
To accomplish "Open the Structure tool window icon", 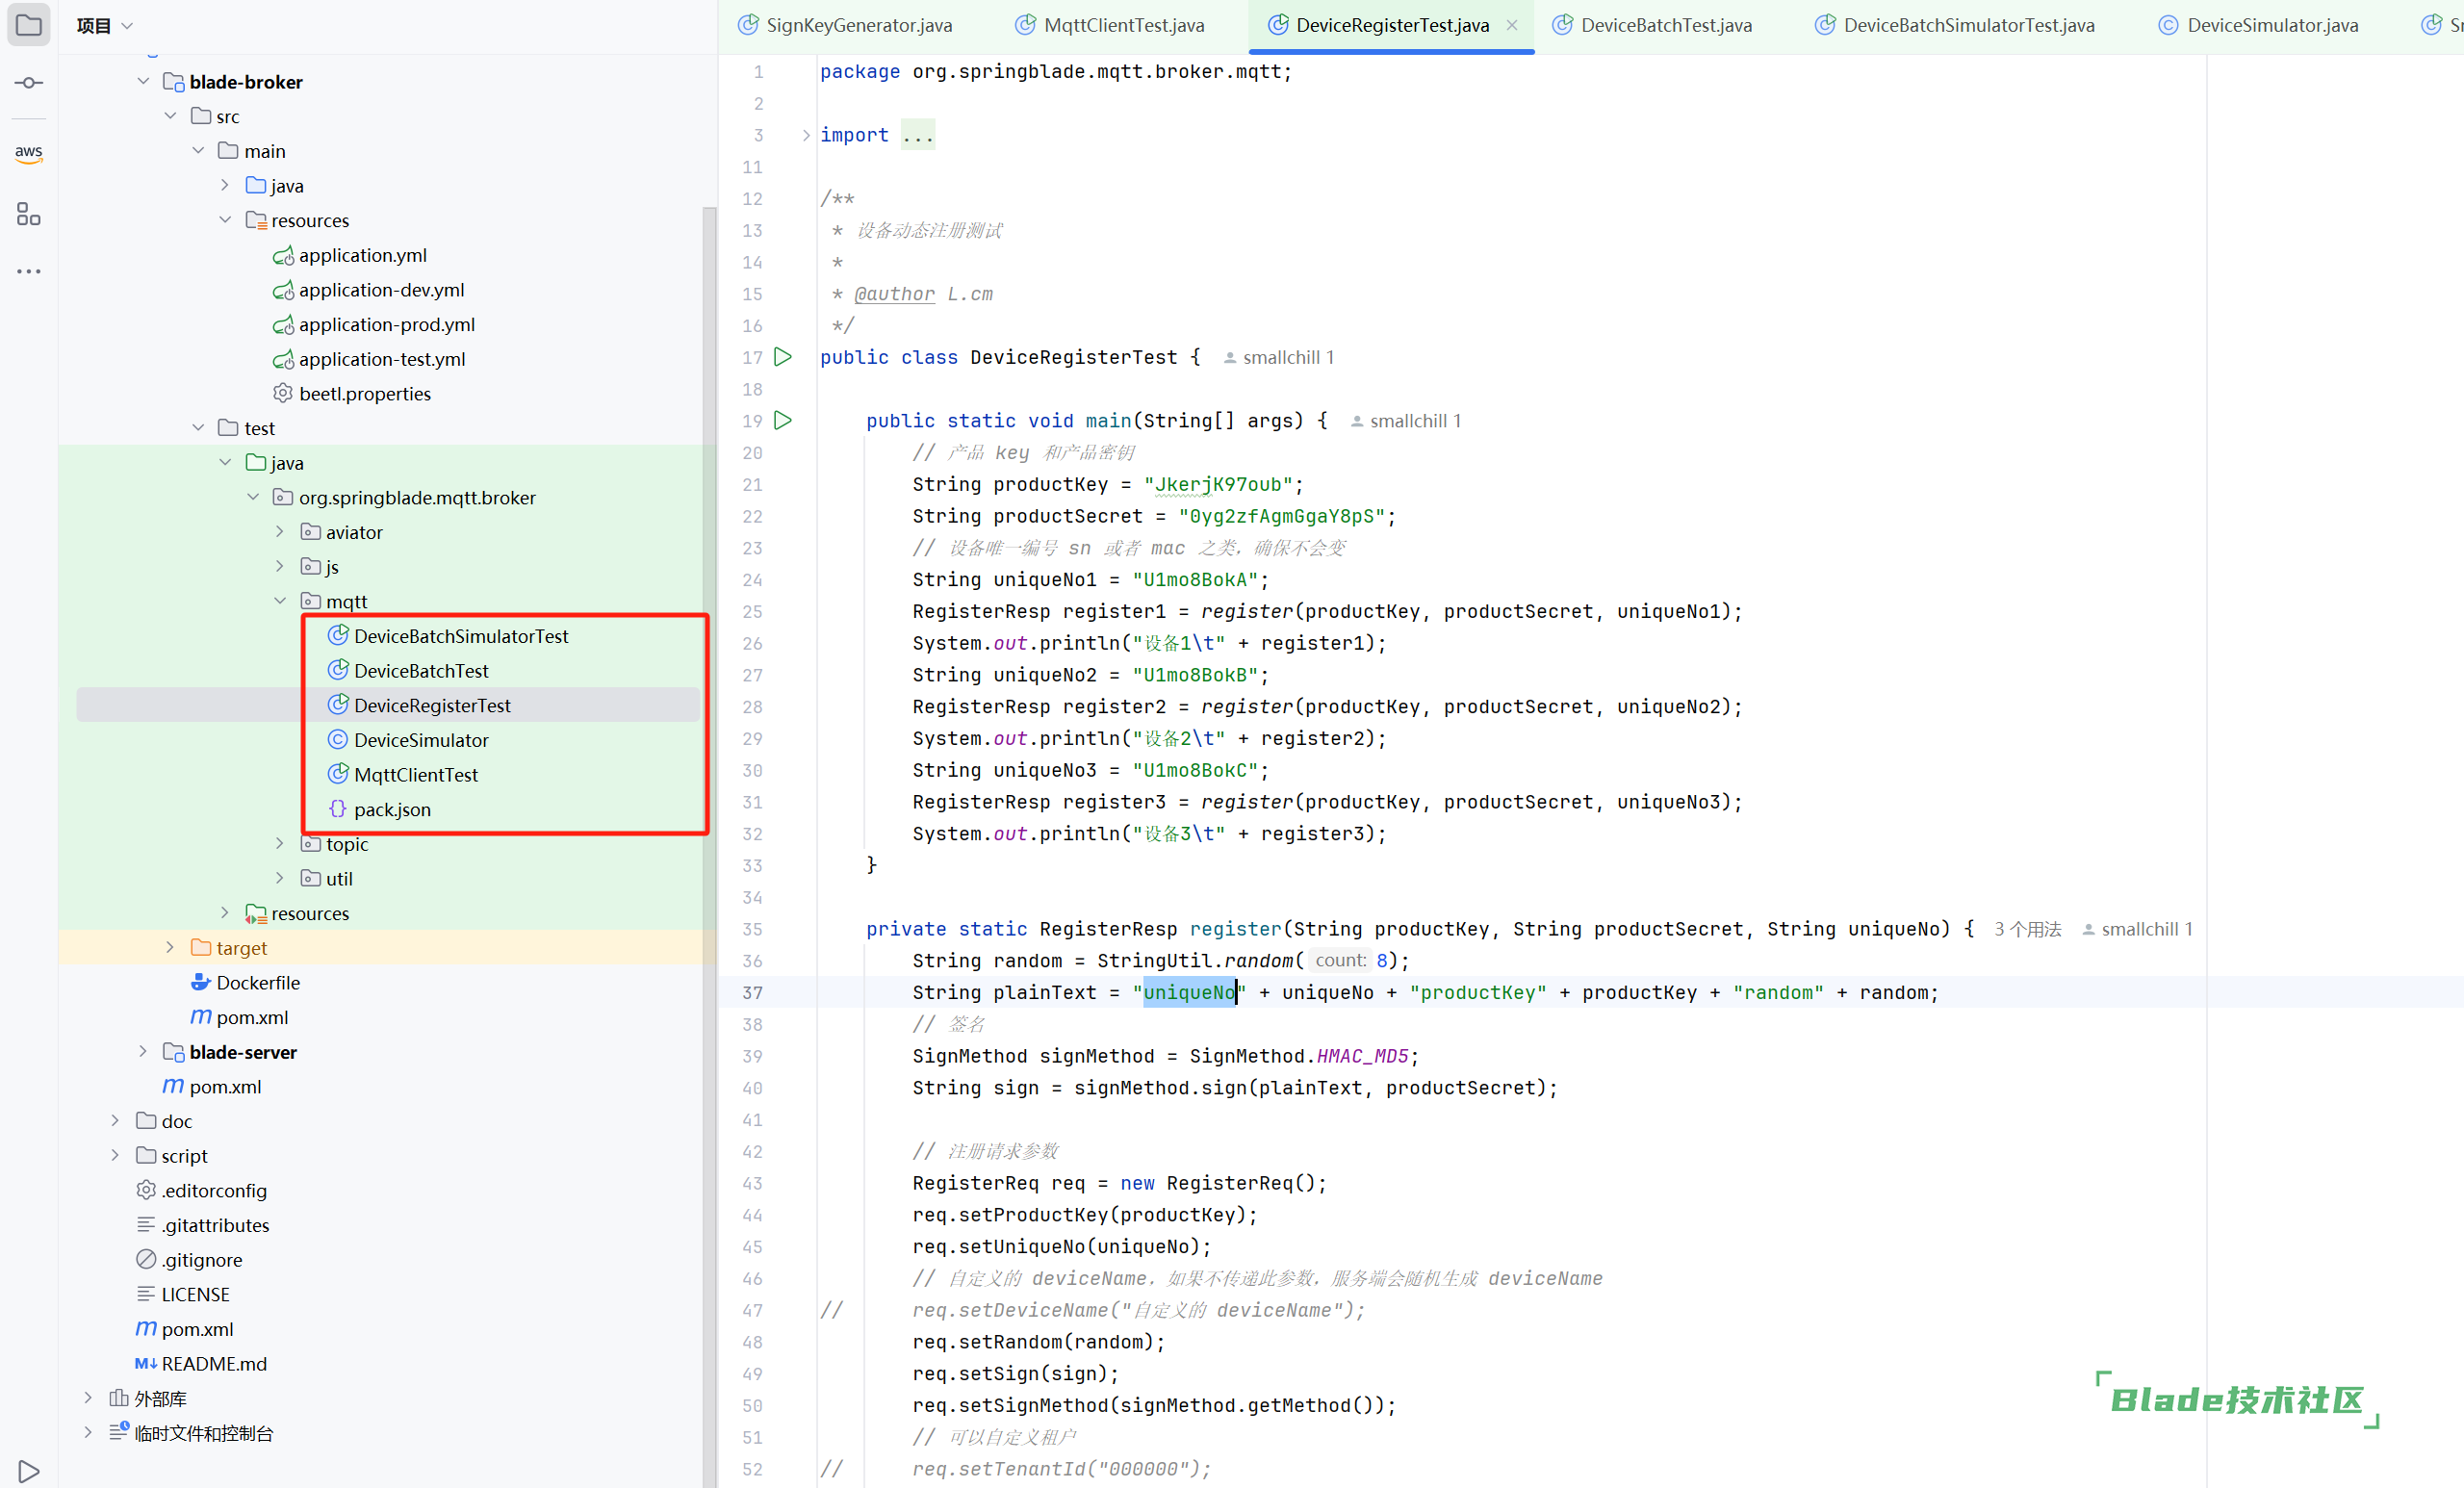I will [29, 213].
